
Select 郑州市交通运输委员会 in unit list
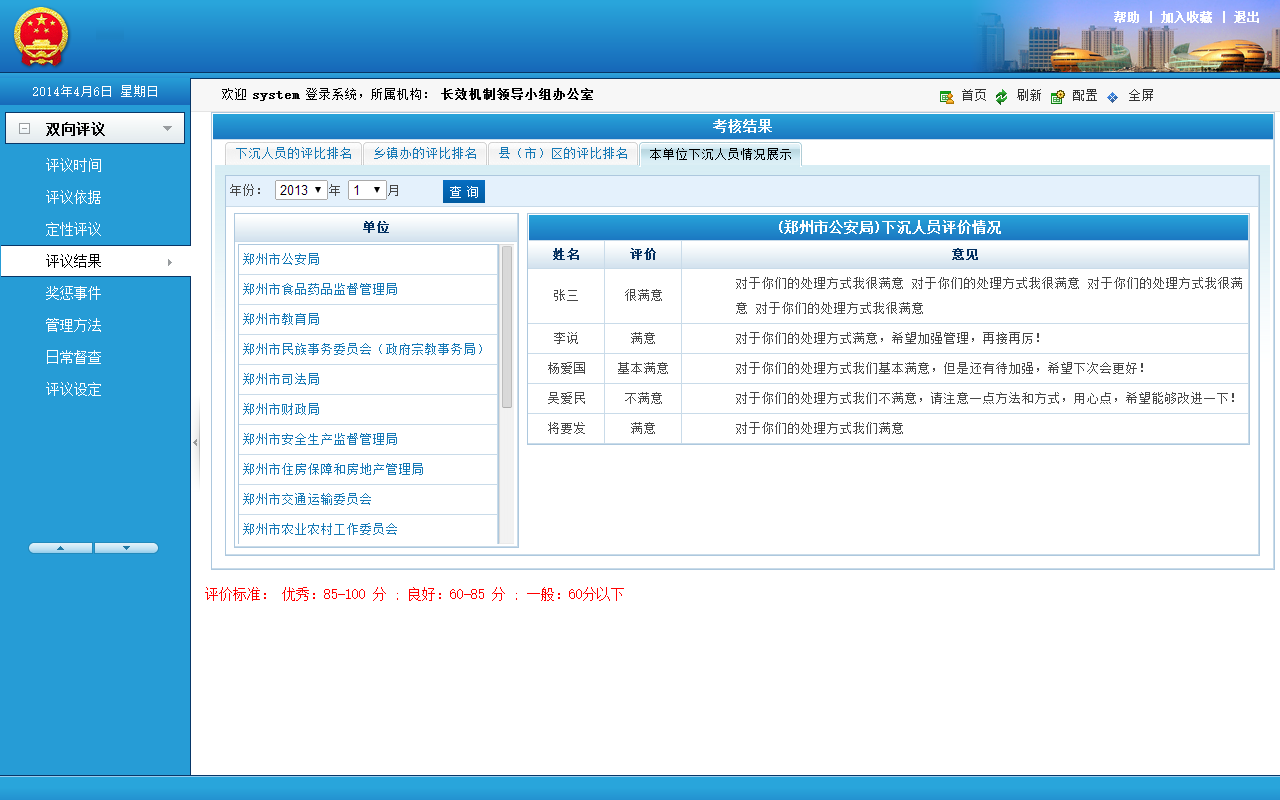tap(368, 499)
